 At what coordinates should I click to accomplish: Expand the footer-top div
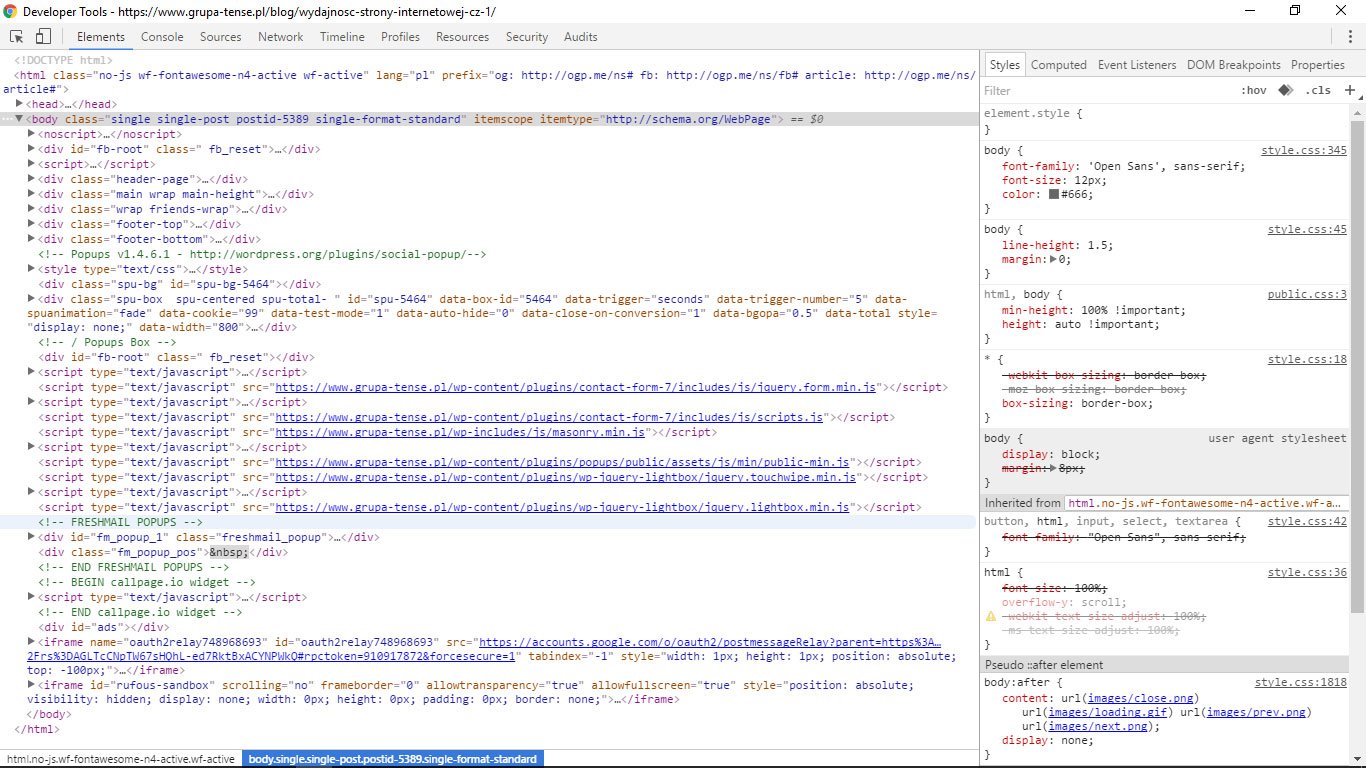[31, 224]
